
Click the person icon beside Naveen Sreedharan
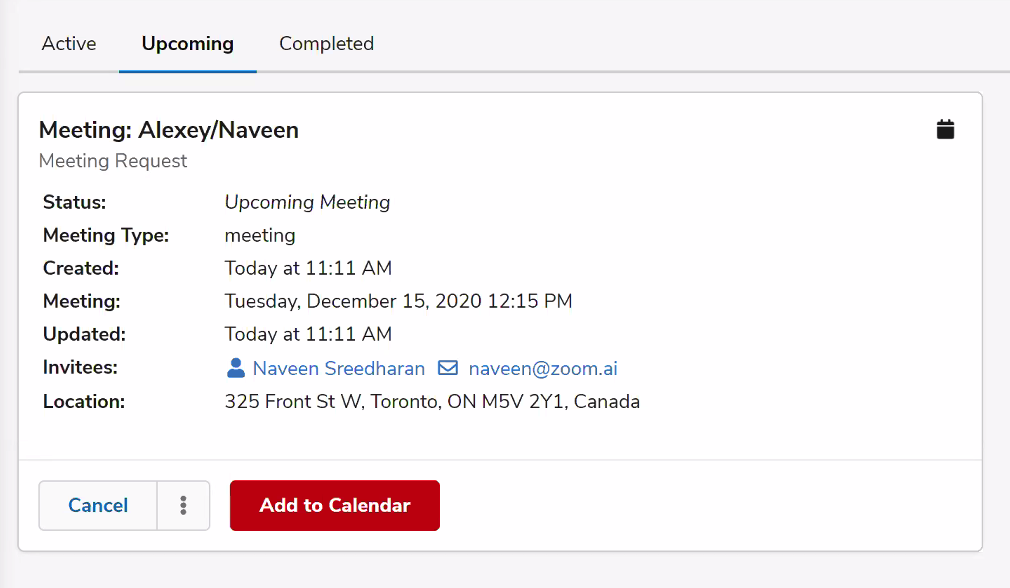pos(236,368)
